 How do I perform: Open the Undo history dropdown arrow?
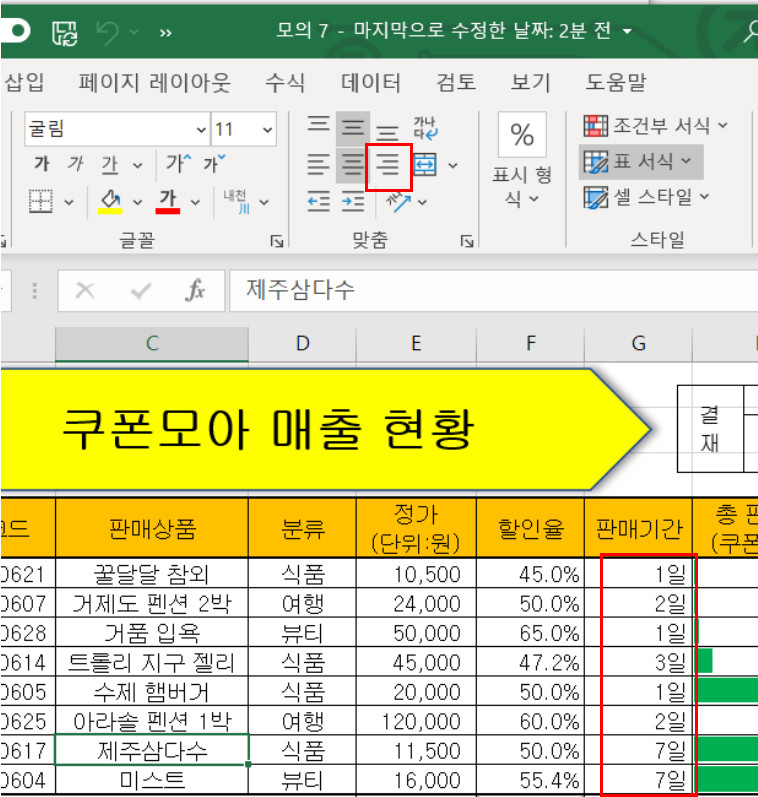coord(134,32)
